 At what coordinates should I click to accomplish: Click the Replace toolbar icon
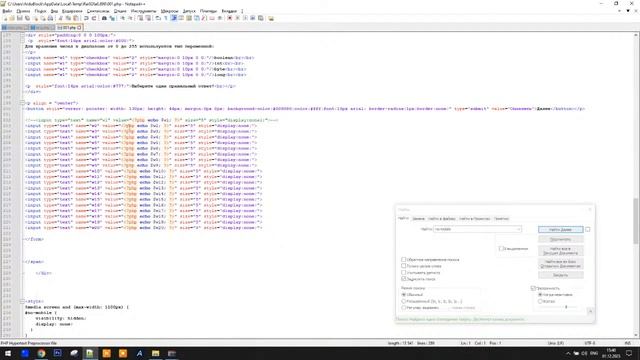click(x=112, y=18)
